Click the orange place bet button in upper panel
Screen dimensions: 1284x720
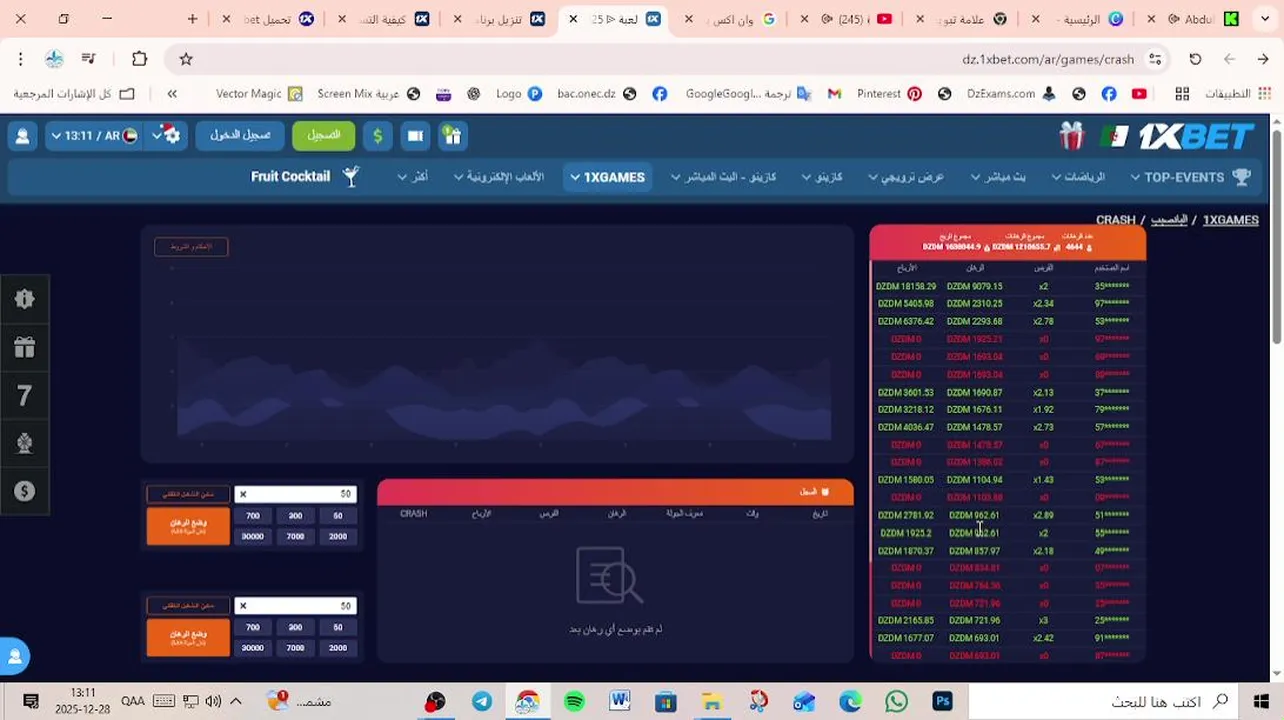pyautogui.click(x=188, y=526)
